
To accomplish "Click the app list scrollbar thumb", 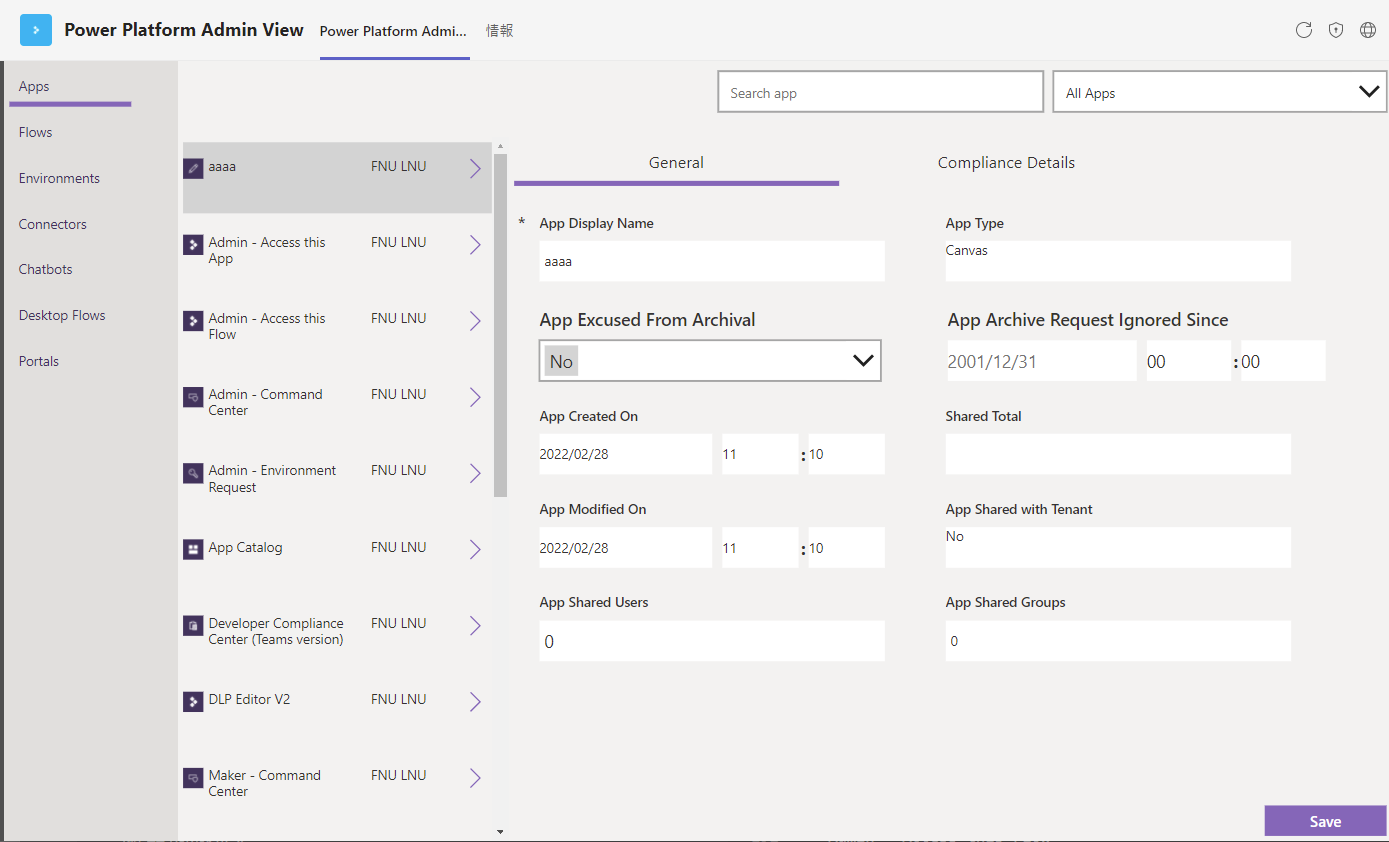I will click(x=500, y=325).
